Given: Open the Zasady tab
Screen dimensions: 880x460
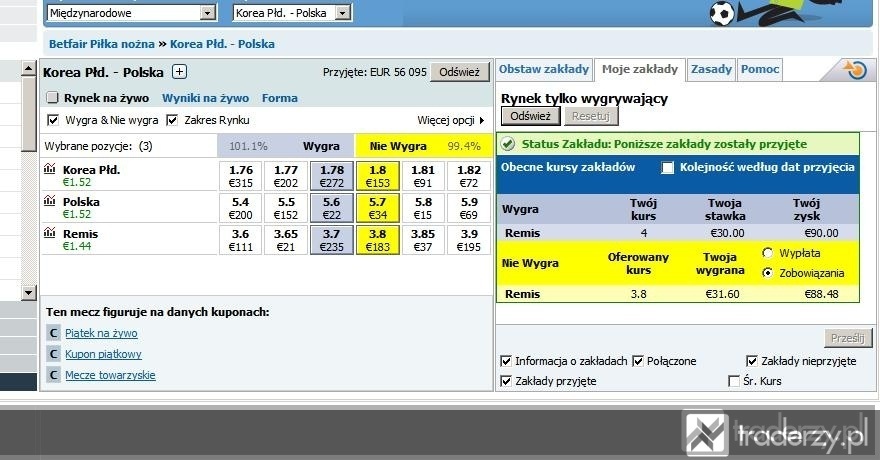Looking at the screenshot, I should click(x=711, y=69).
